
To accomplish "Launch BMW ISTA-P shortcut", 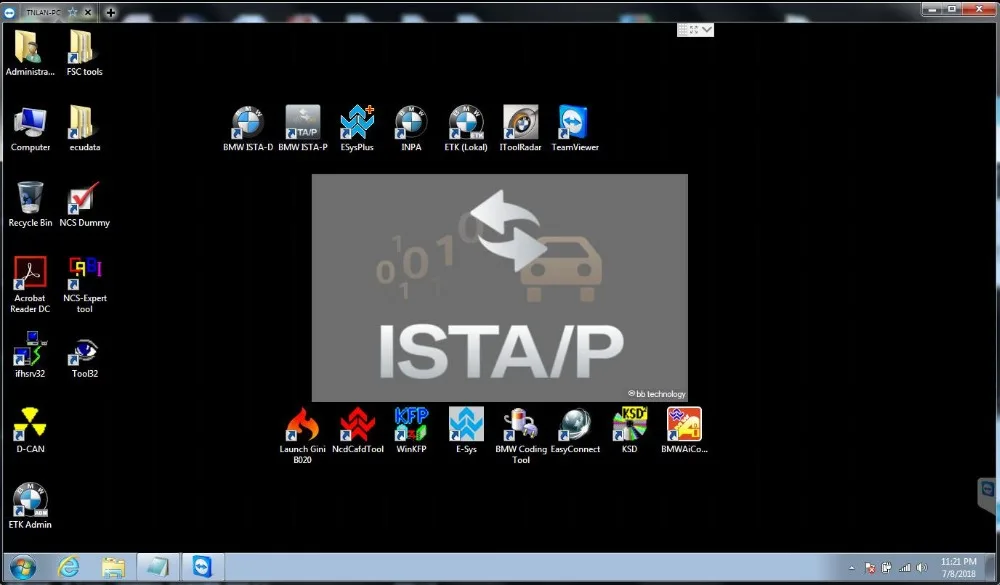I will 302,129.
